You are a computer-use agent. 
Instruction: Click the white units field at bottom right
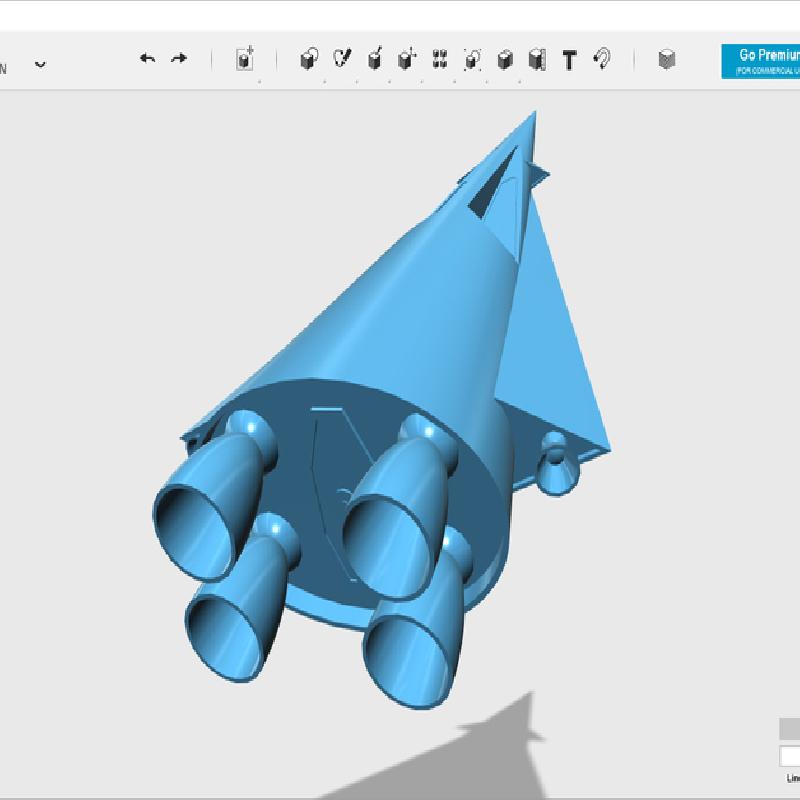click(x=790, y=756)
